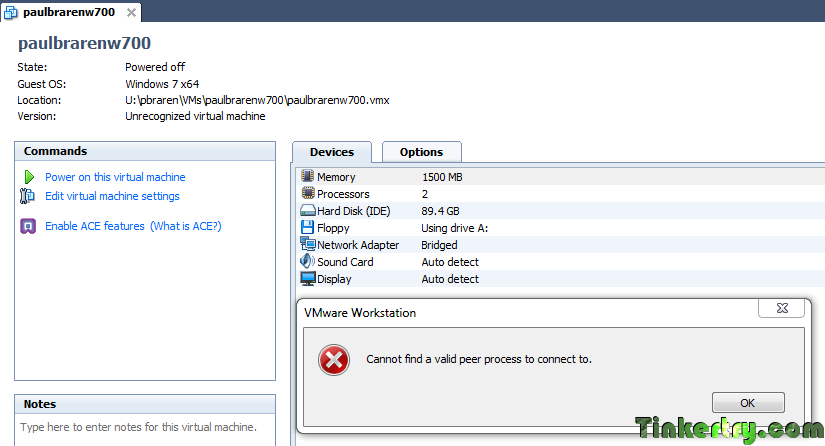Click the 89.4 GB disk value

[x=440, y=211]
